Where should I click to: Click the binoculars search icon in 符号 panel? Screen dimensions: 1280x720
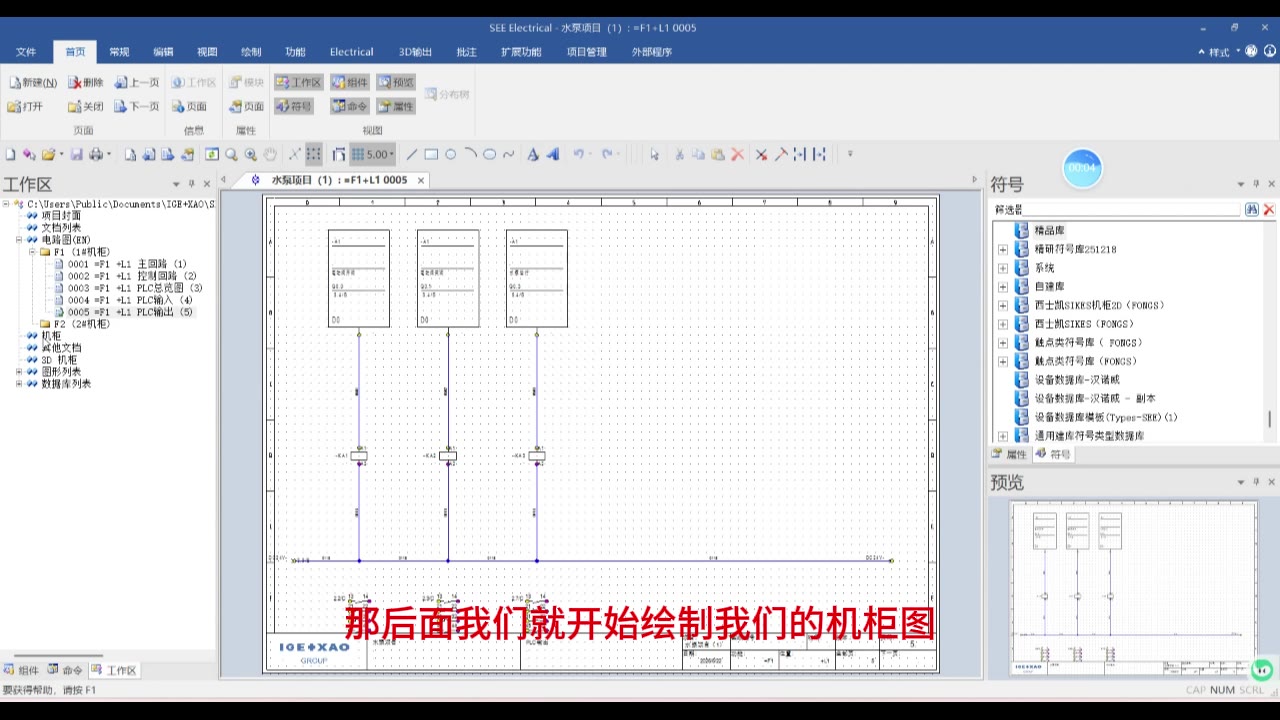point(1251,209)
